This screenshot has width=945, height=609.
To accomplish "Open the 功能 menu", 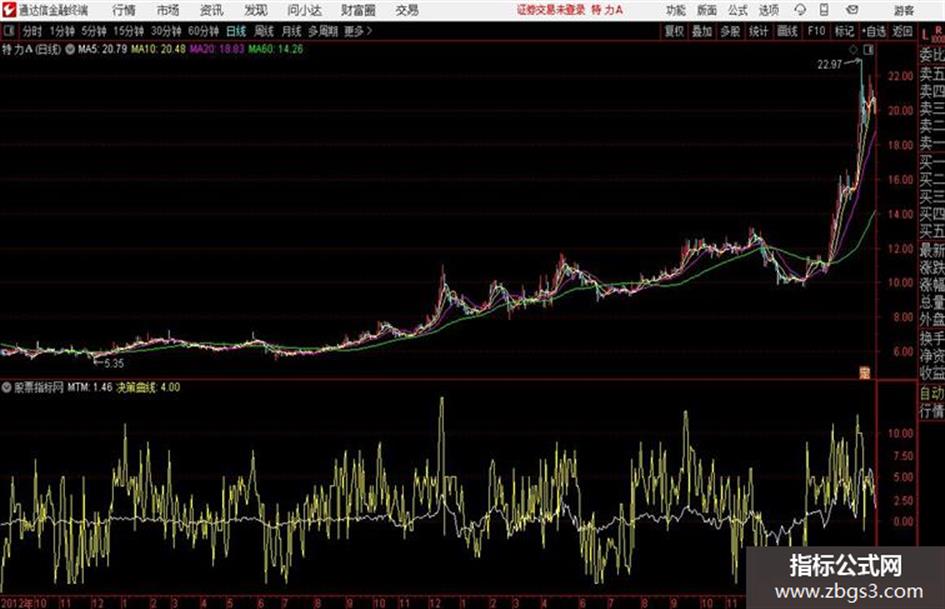I will (x=676, y=10).
